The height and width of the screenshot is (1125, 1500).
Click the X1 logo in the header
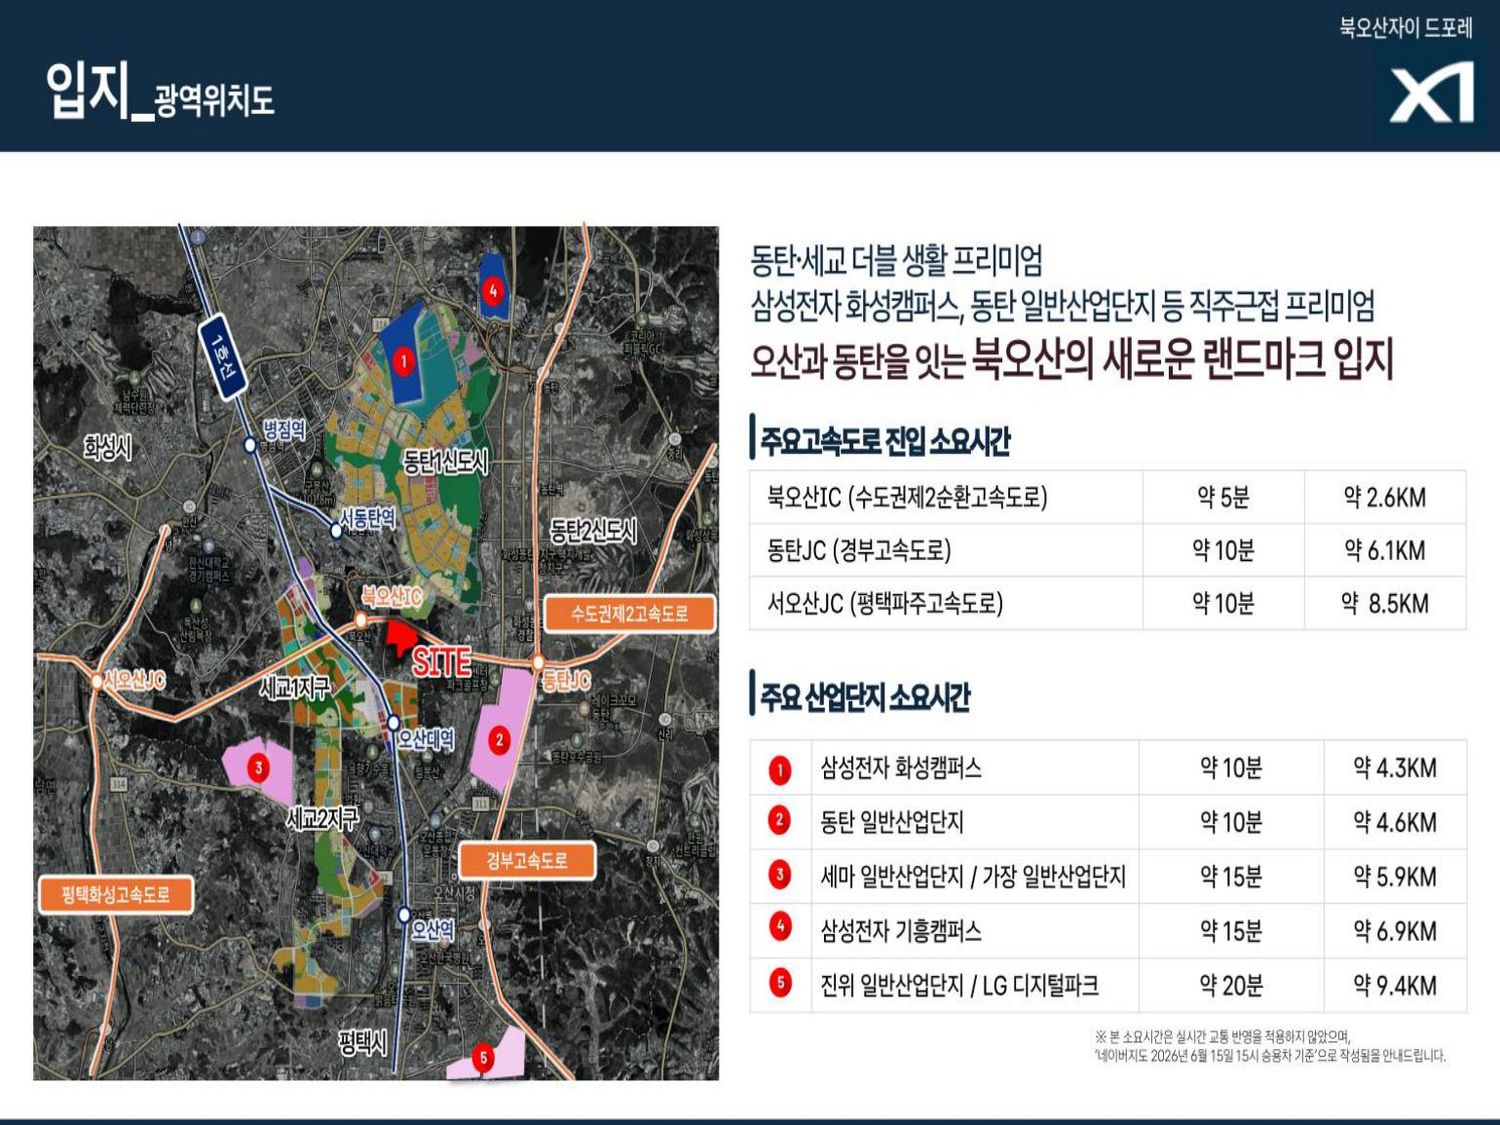1432,93
